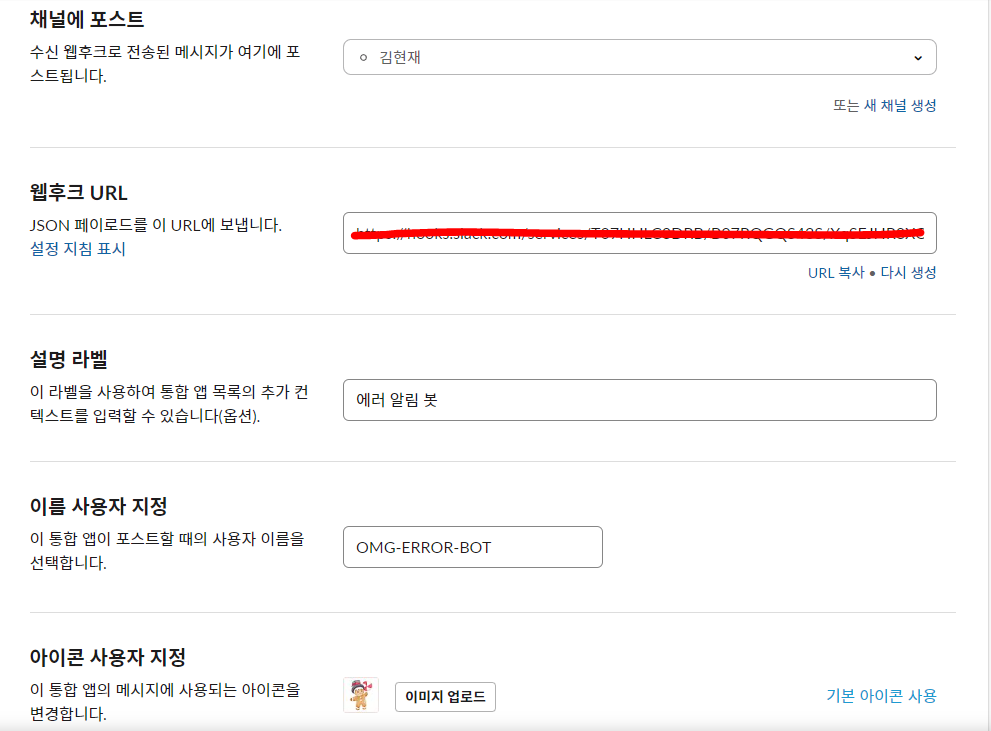Reset icon using 기본 아이콘 사용 link
Image resolution: width=991 pixels, height=731 pixels.
coord(881,696)
